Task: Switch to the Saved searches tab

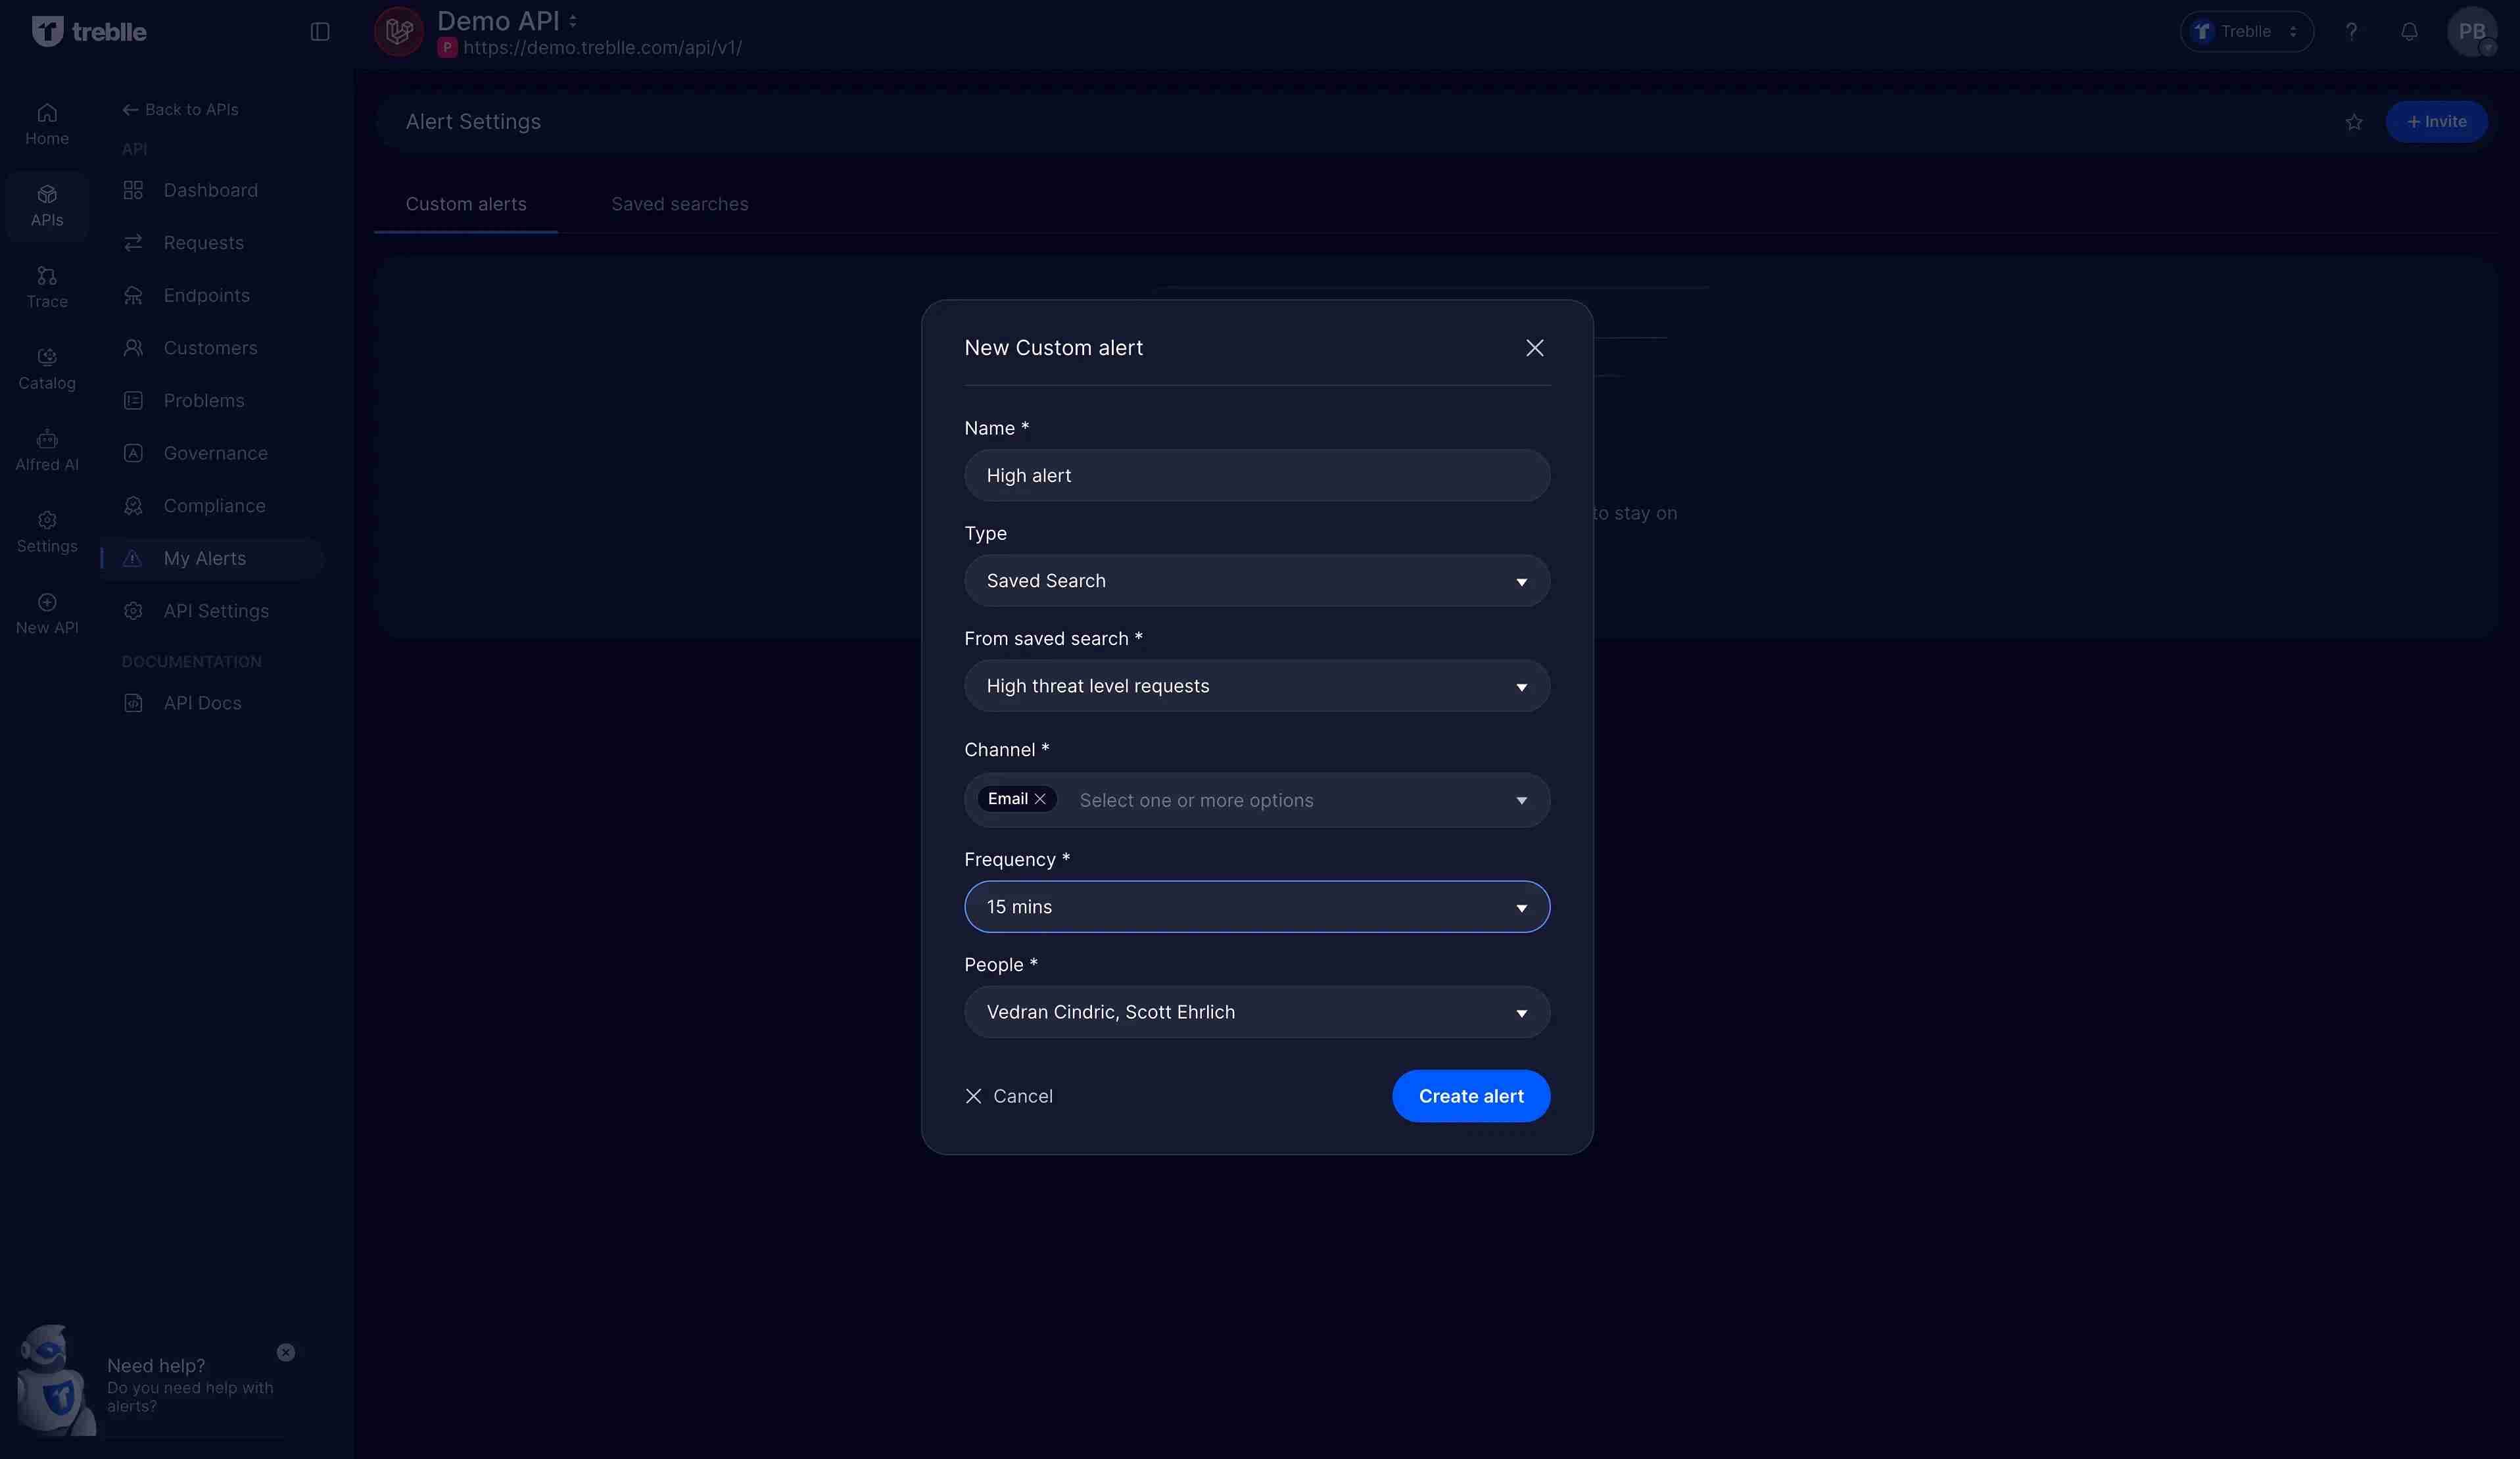Action: [x=679, y=204]
